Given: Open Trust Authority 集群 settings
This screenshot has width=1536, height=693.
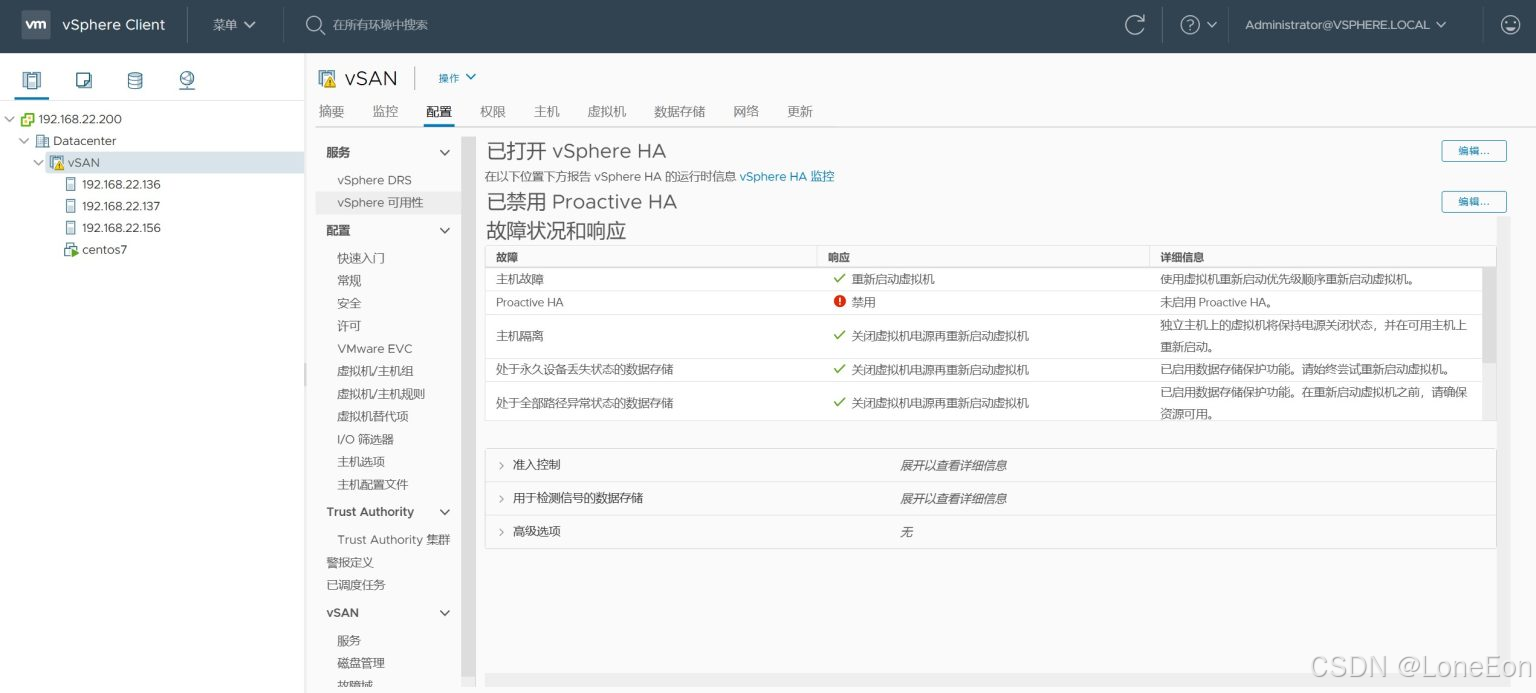Looking at the screenshot, I should [x=394, y=540].
